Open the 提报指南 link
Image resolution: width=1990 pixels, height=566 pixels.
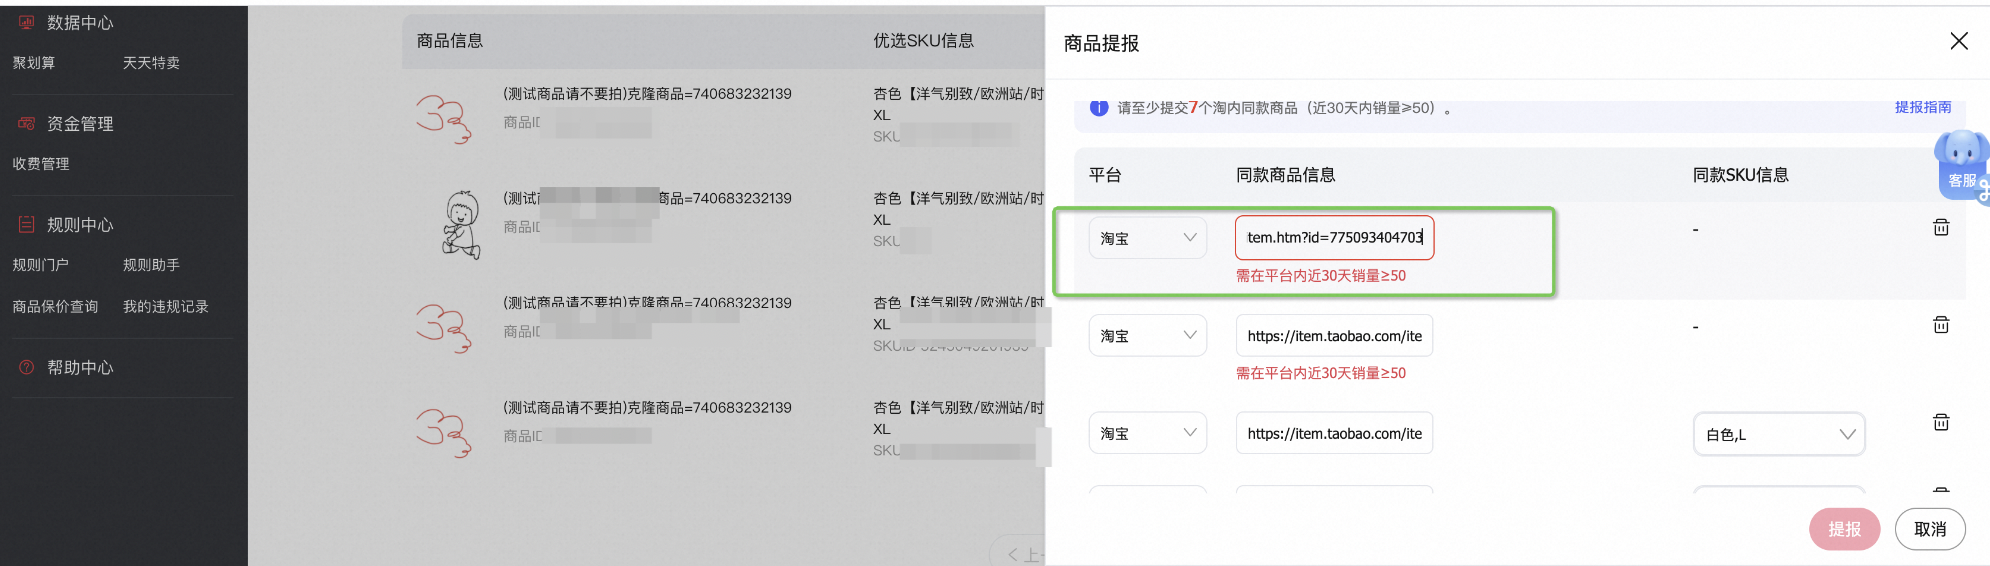tap(1923, 107)
